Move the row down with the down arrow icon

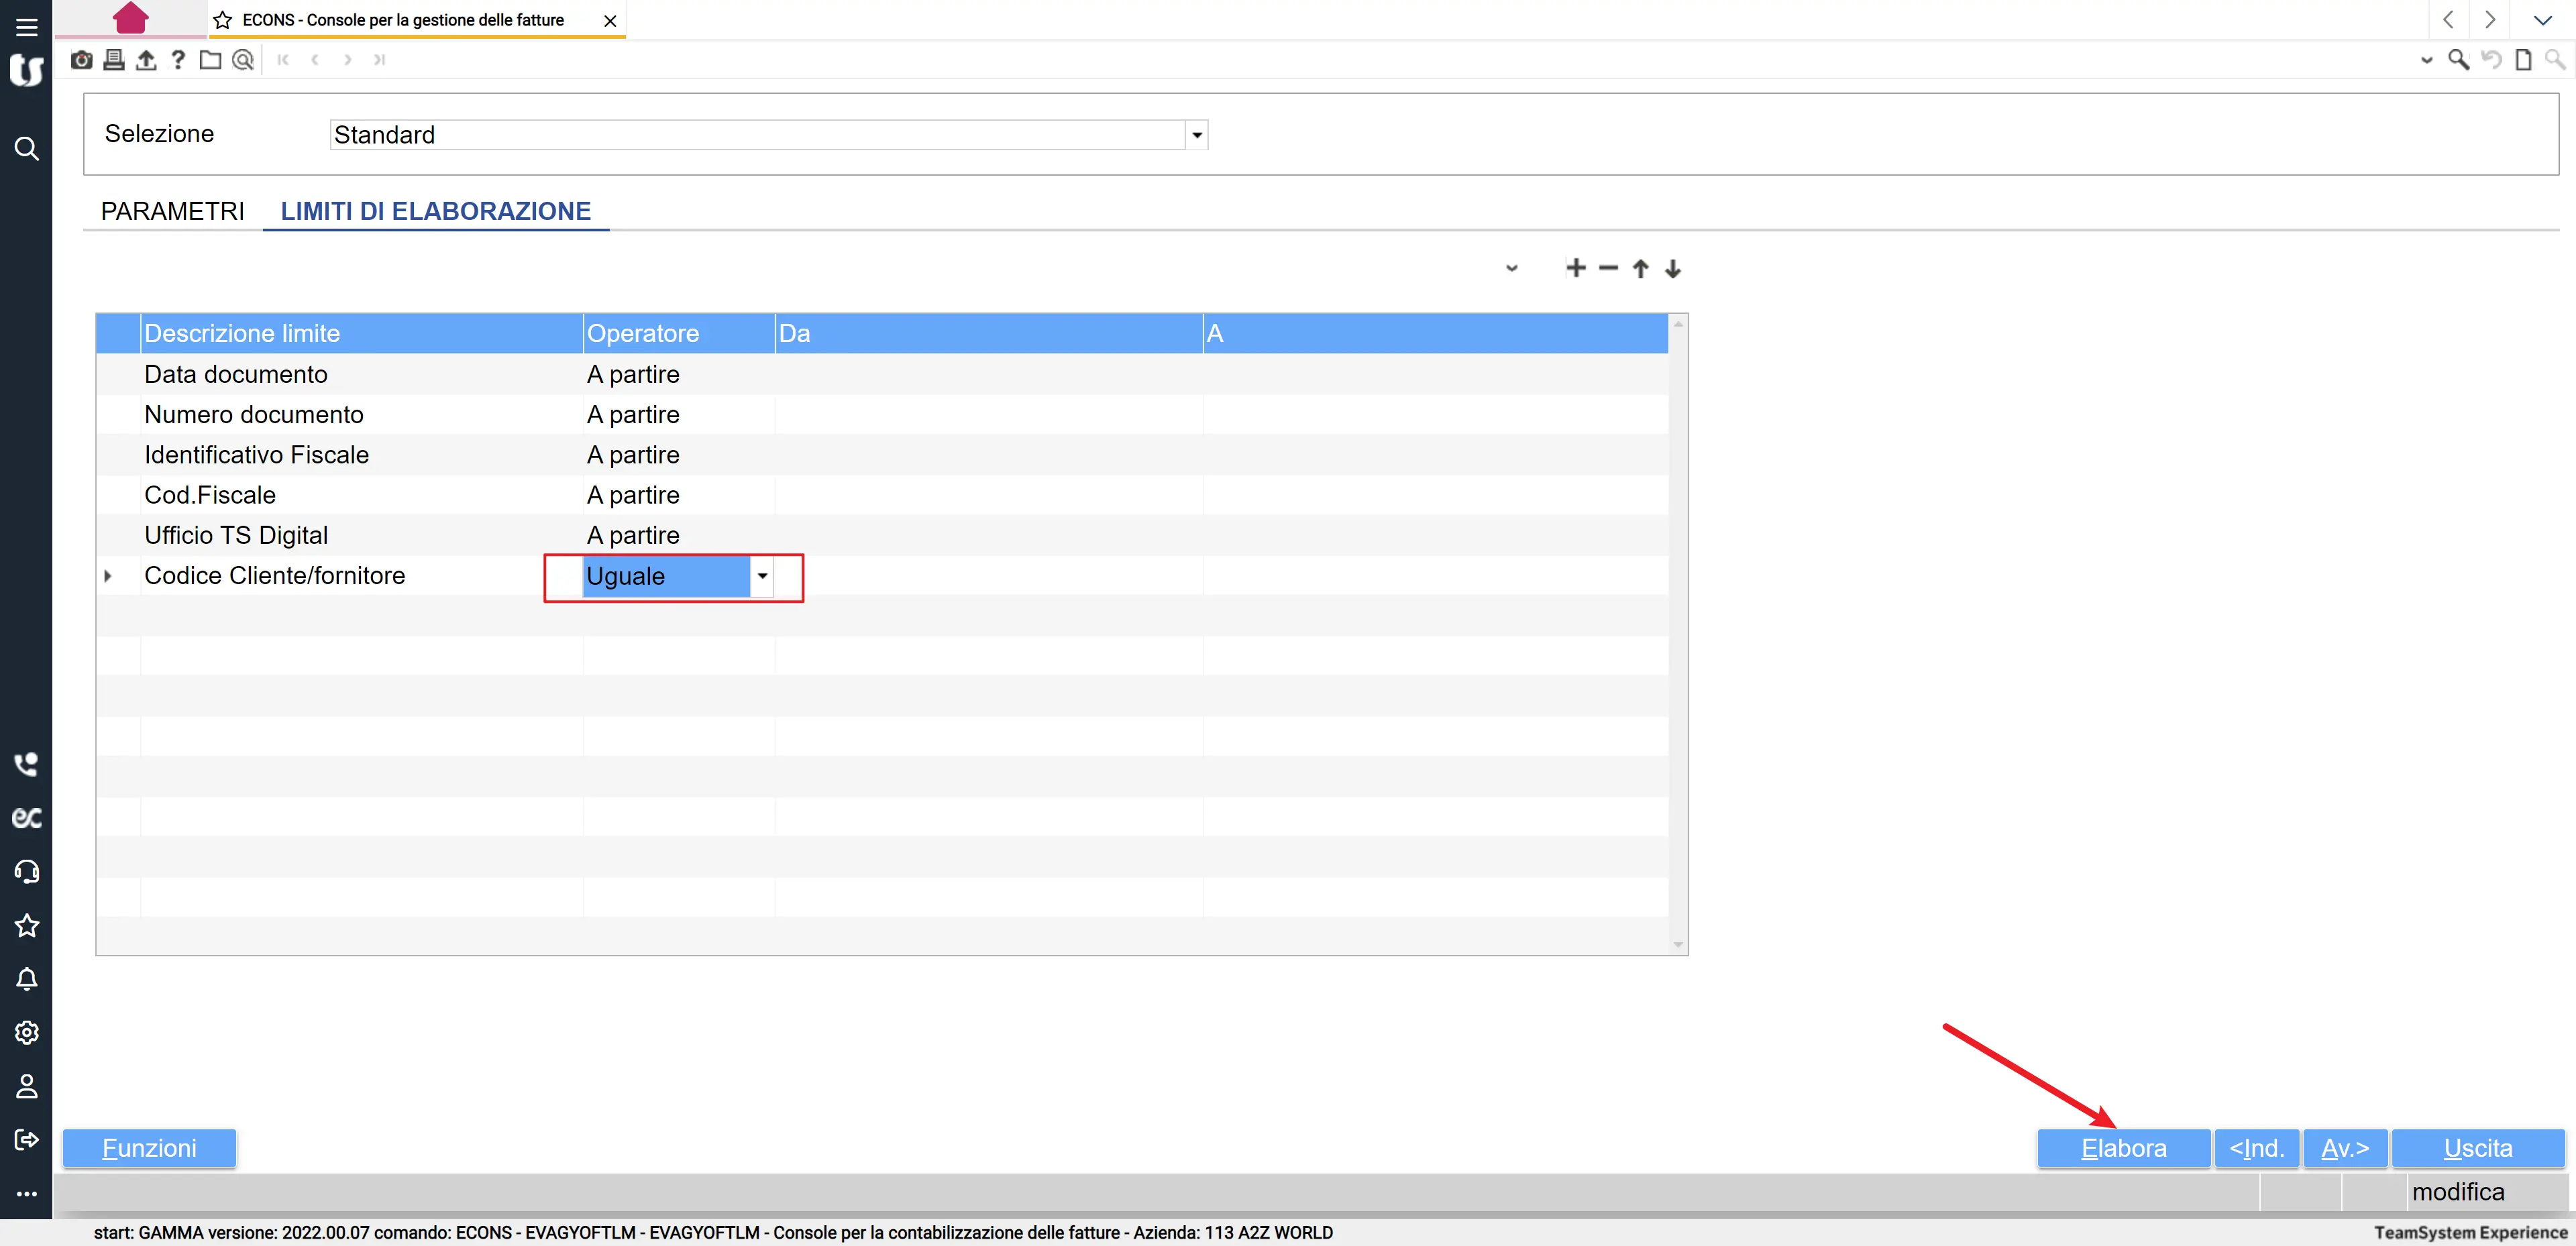click(1673, 268)
